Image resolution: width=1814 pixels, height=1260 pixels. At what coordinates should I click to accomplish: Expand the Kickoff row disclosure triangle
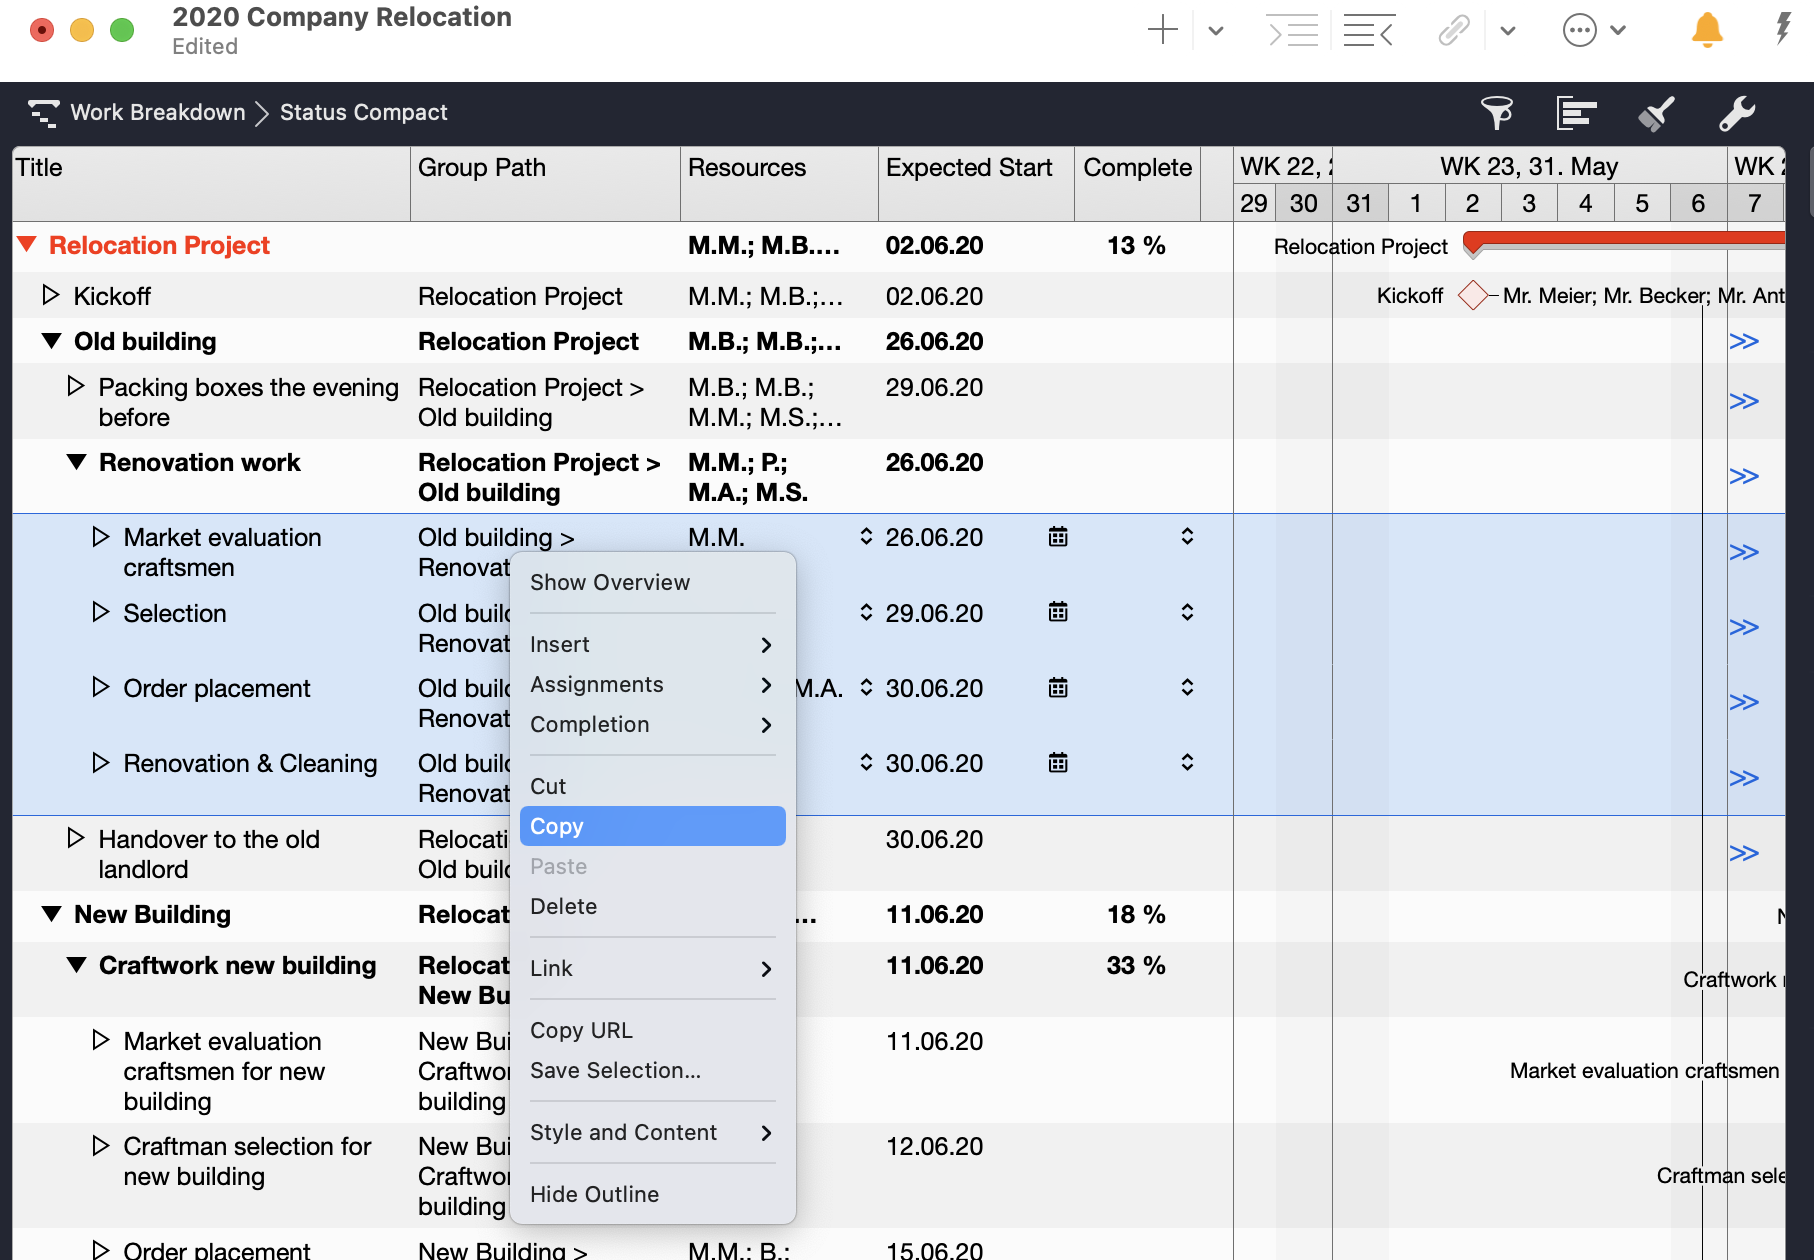[50, 294]
